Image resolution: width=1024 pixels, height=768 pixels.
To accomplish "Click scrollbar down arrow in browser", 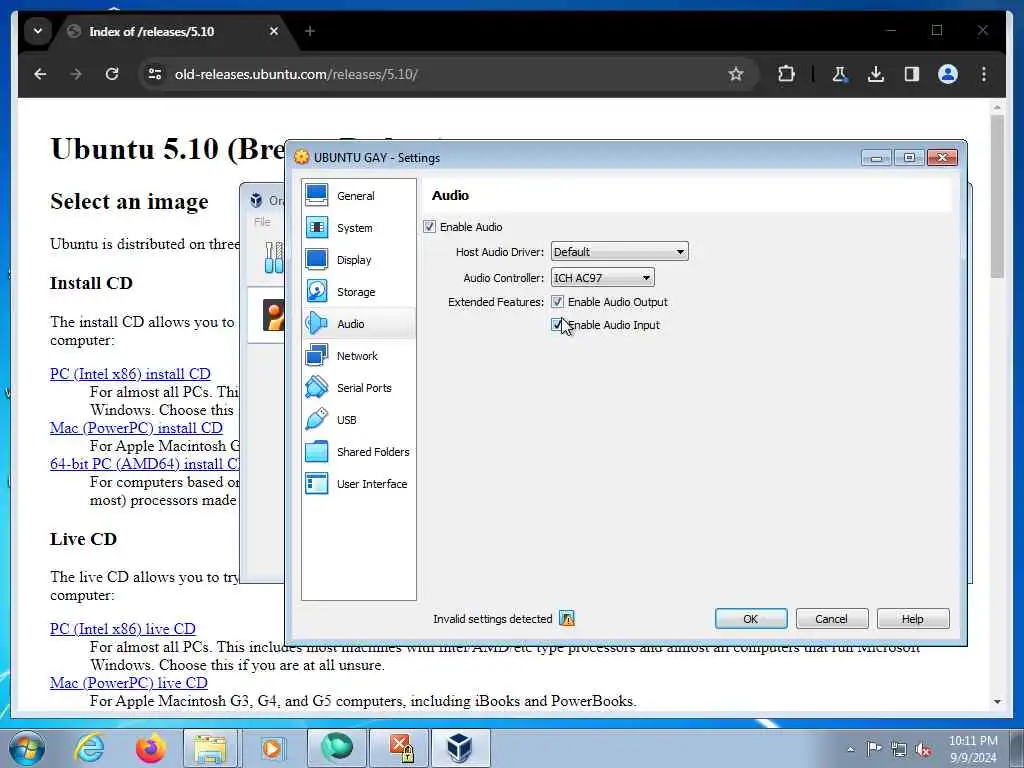I will [x=997, y=701].
